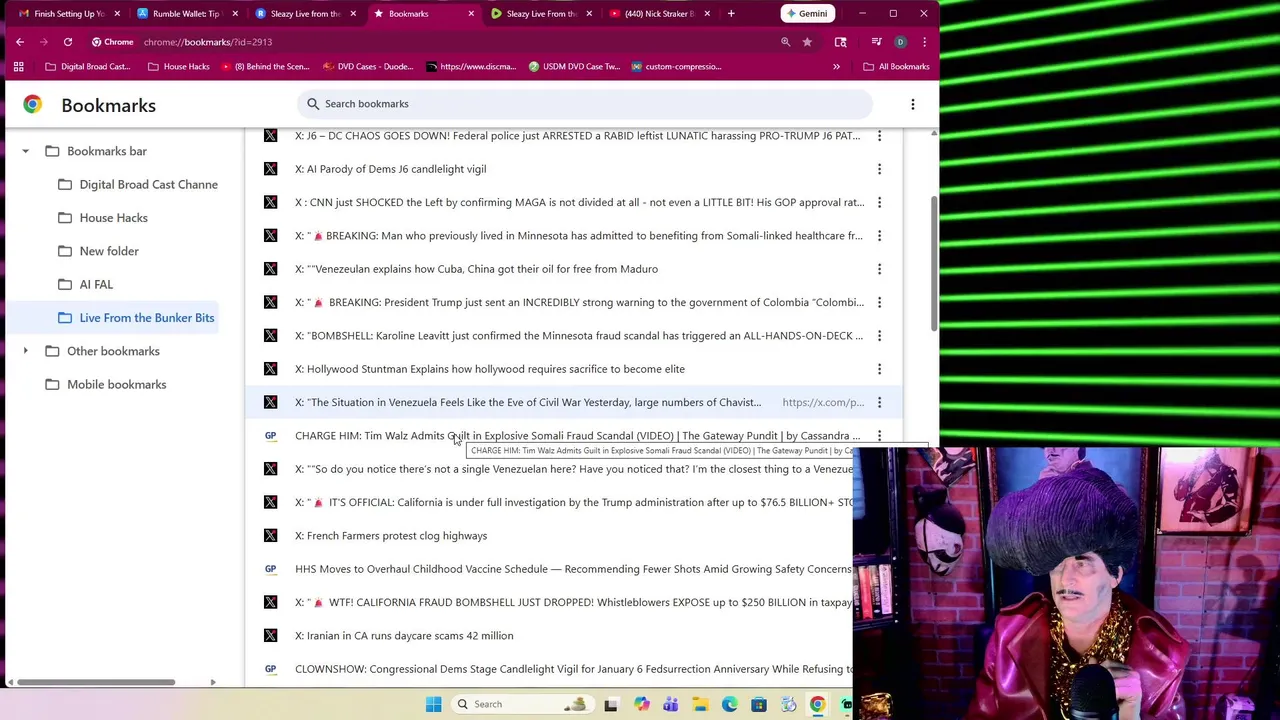The height and width of the screenshot is (720, 1280).
Task: Select the CLOWNSHOW Congressional Dems bookmark
Action: 573,669
